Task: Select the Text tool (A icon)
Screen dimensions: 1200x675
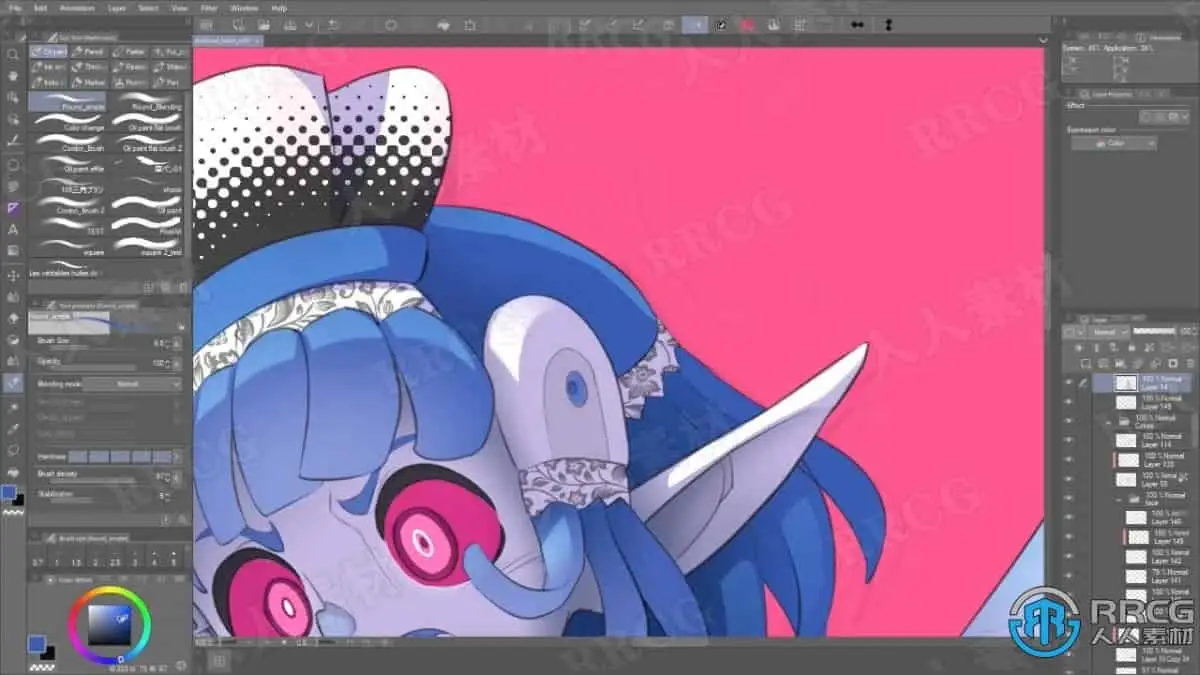Action: click(x=13, y=230)
